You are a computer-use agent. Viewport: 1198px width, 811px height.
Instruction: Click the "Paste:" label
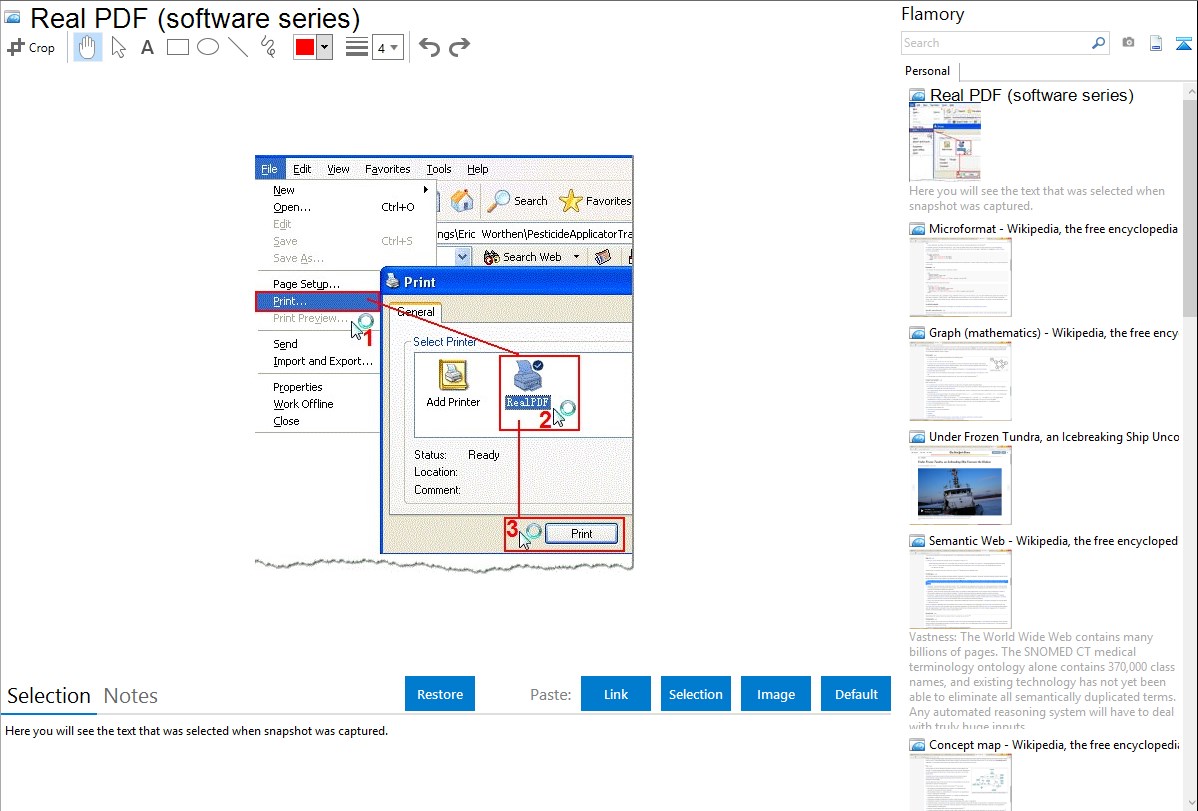pos(551,694)
